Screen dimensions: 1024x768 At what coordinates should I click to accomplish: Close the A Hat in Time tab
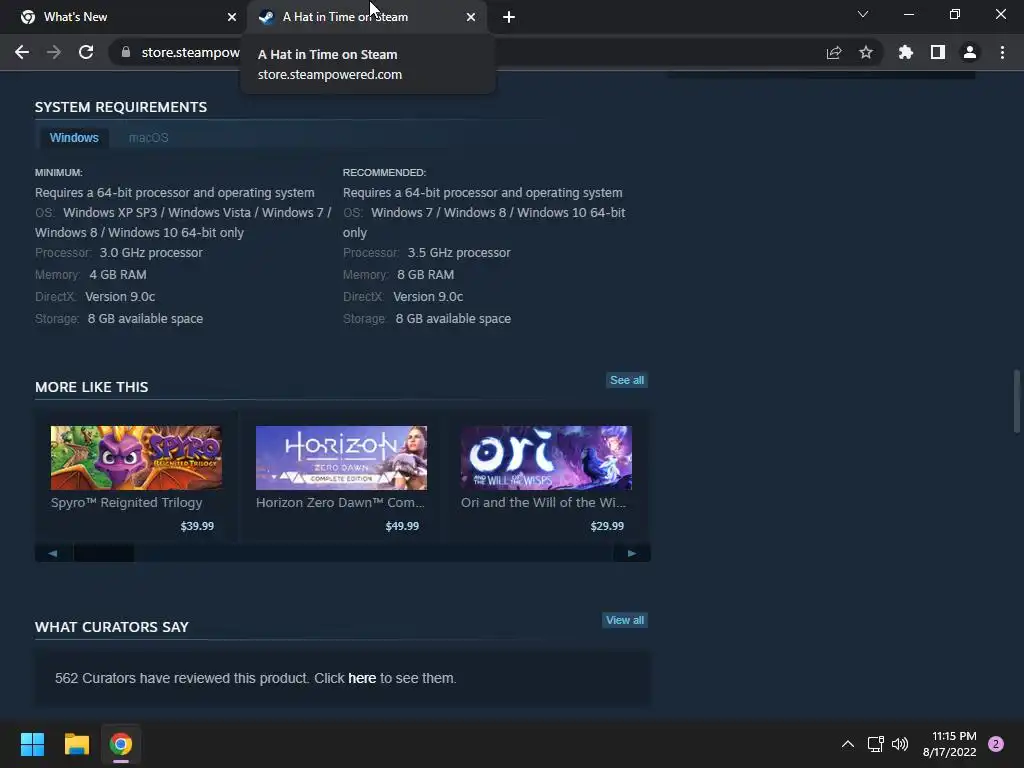[471, 17]
